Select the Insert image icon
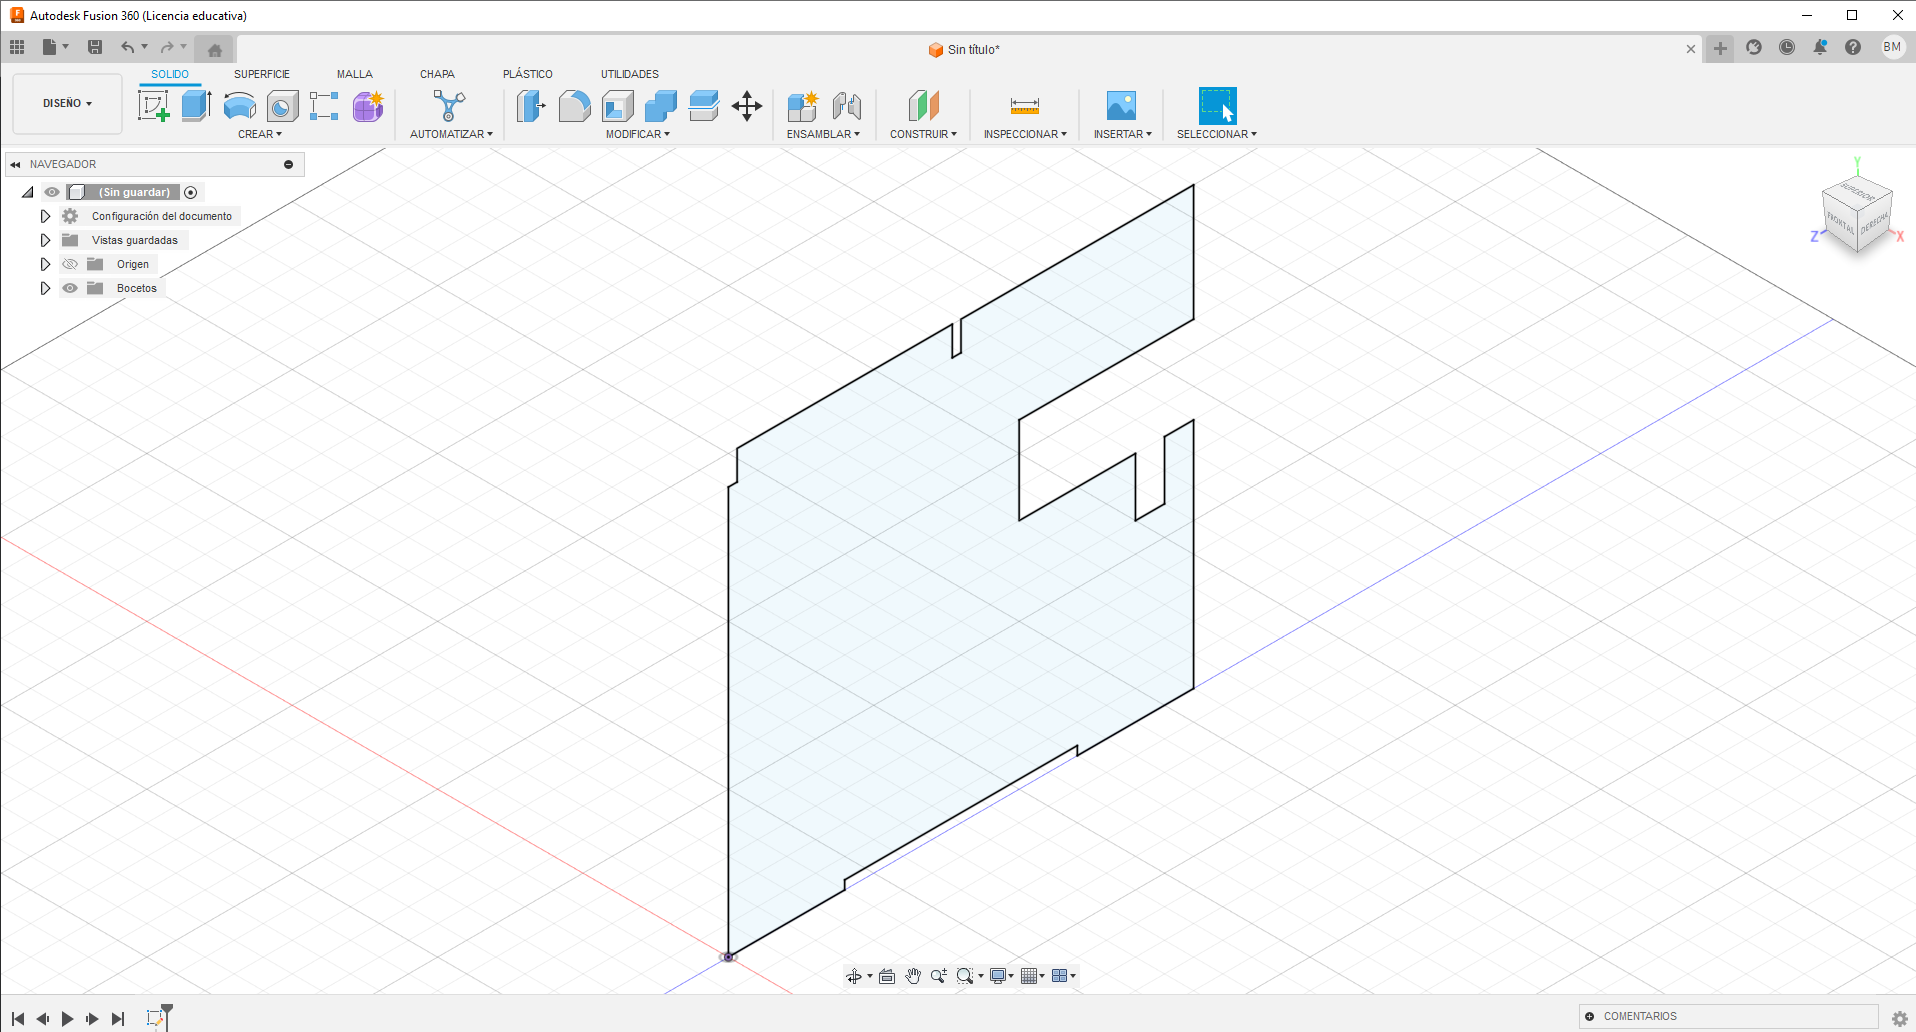This screenshot has width=1916, height=1032. [1122, 105]
